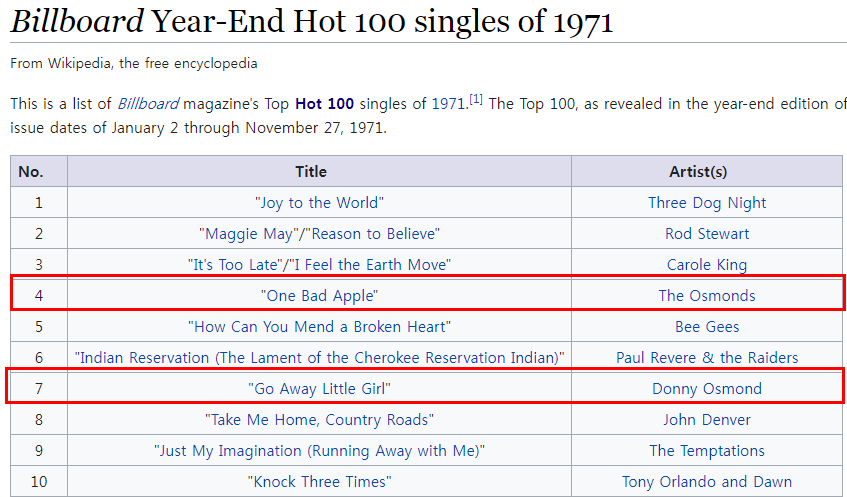Open "Take Me Home, Country Roads" link
The image size is (847, 497).
coord(319,420)
